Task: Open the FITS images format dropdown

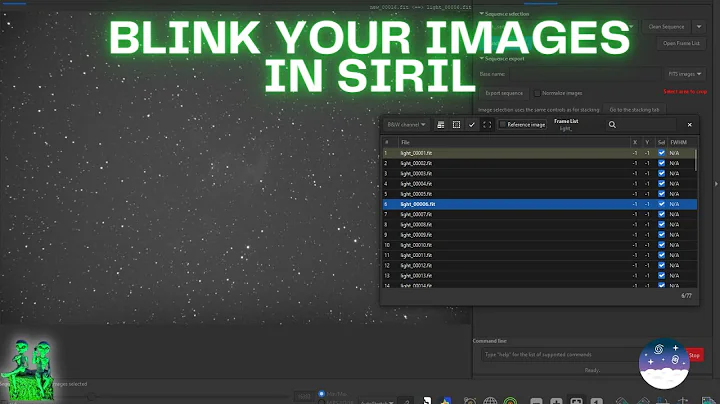Action: 685,74
